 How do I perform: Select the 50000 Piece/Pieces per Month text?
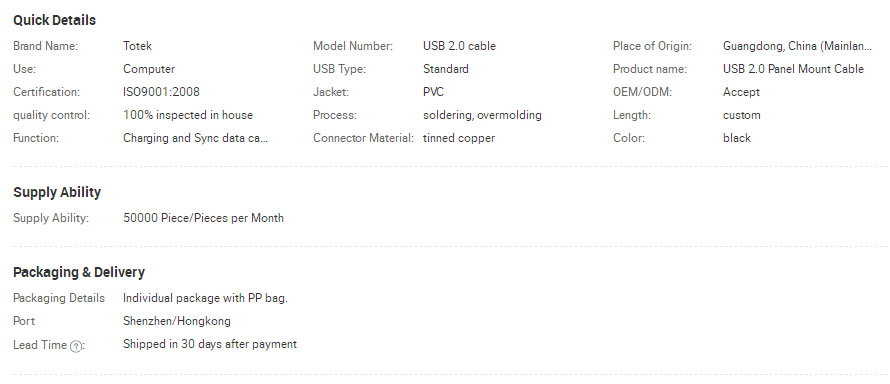click(x=203, y=218)
